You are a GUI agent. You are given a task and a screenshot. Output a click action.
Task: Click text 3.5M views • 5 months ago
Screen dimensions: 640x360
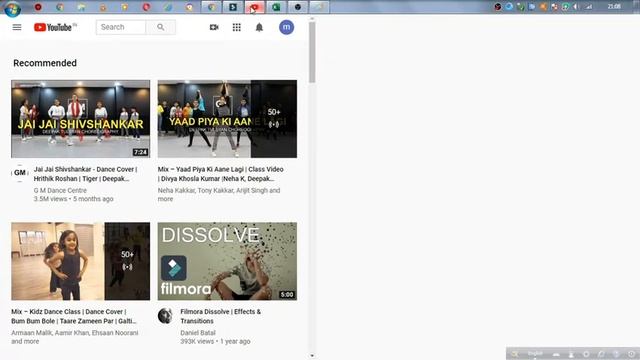click(73, 199)
